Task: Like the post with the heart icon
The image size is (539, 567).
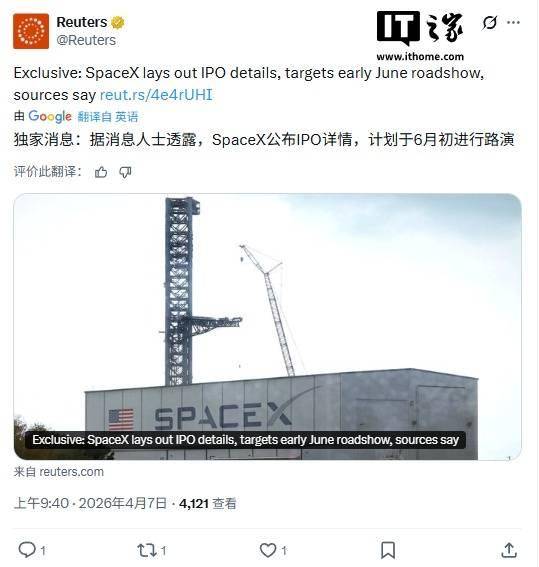Action: (x=268, y=550)
